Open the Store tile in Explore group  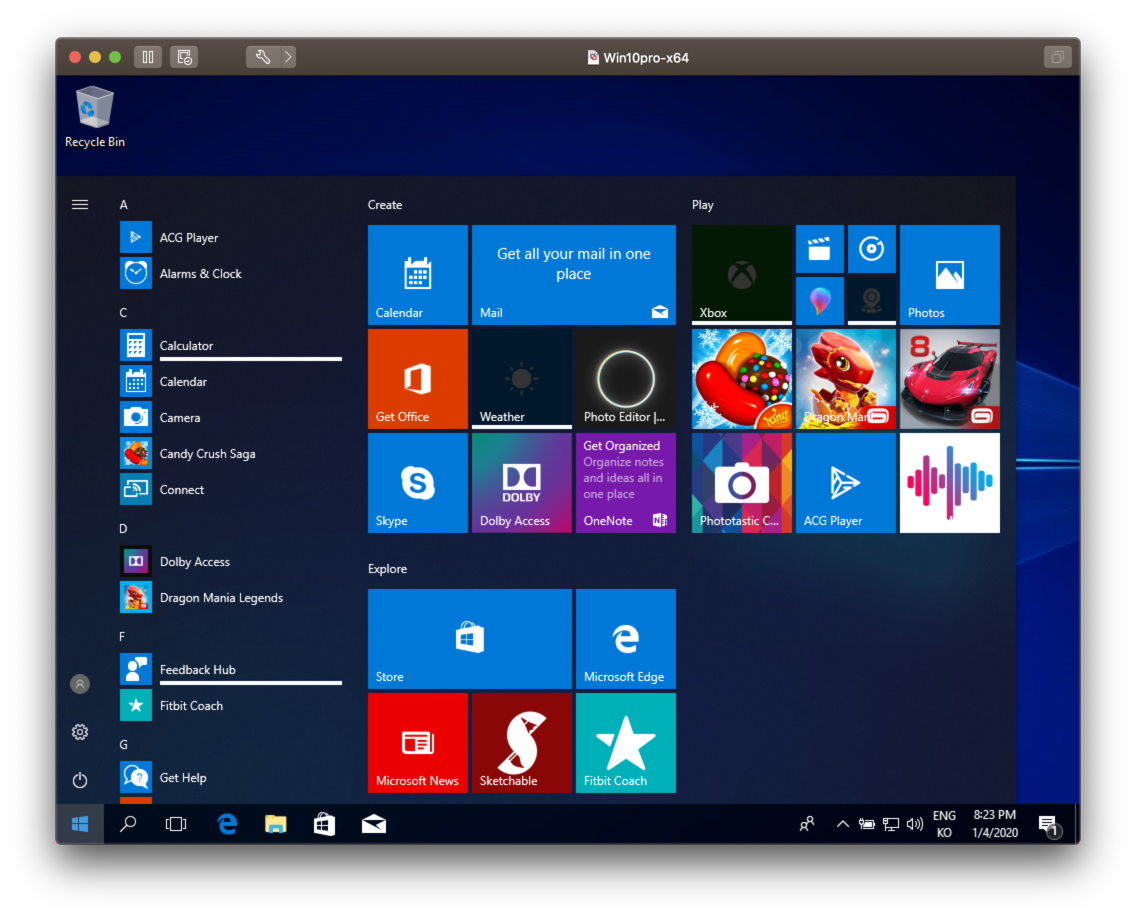click(x=469, y=638)
